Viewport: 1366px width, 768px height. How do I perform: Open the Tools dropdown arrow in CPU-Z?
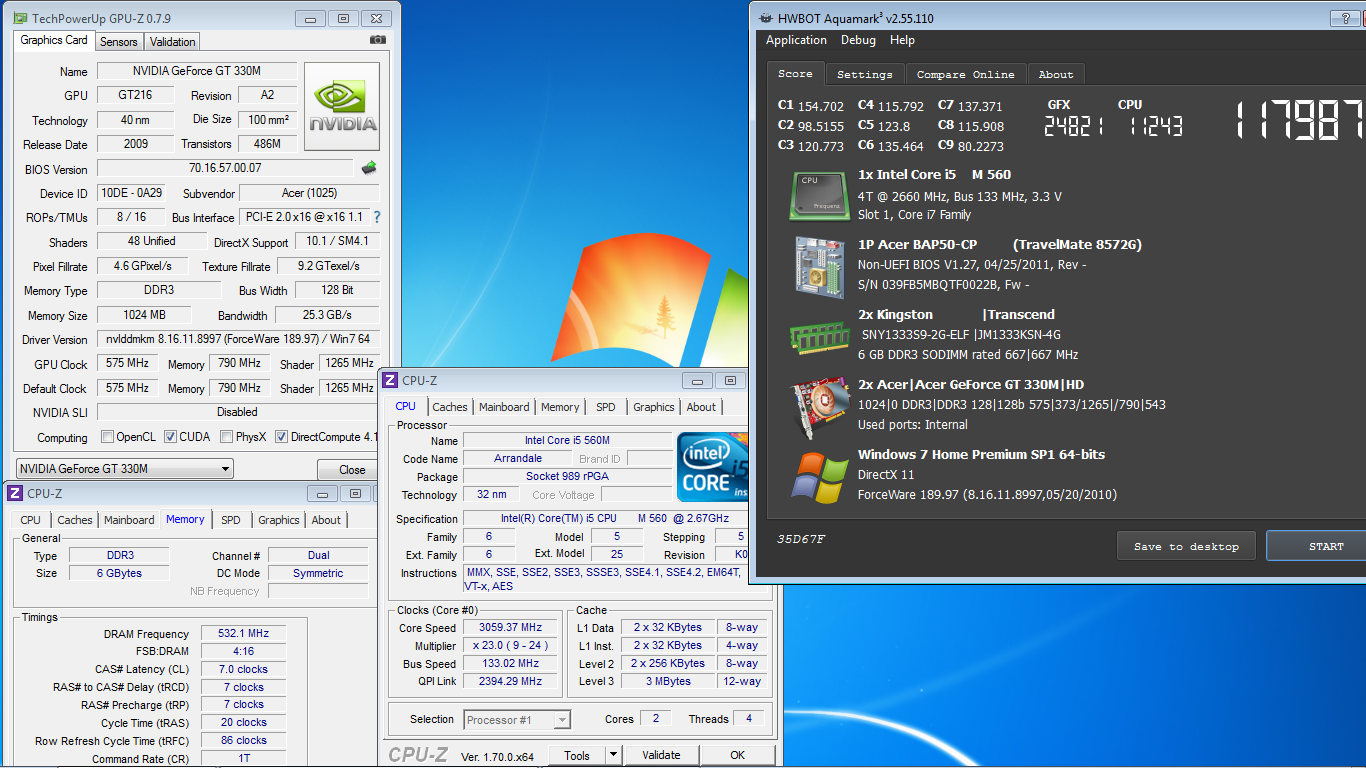tap(613, 755)
